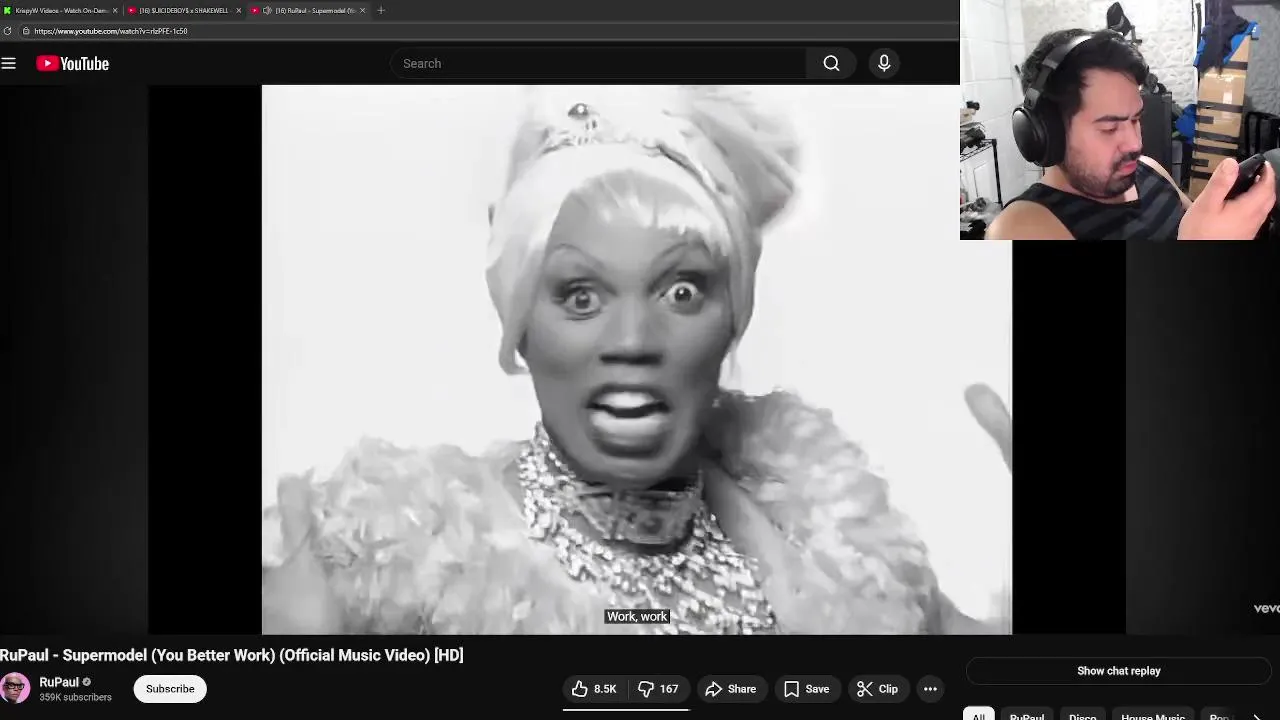Focus the YouTube search field
The image size is (1280, 720).
coord(598,63)
